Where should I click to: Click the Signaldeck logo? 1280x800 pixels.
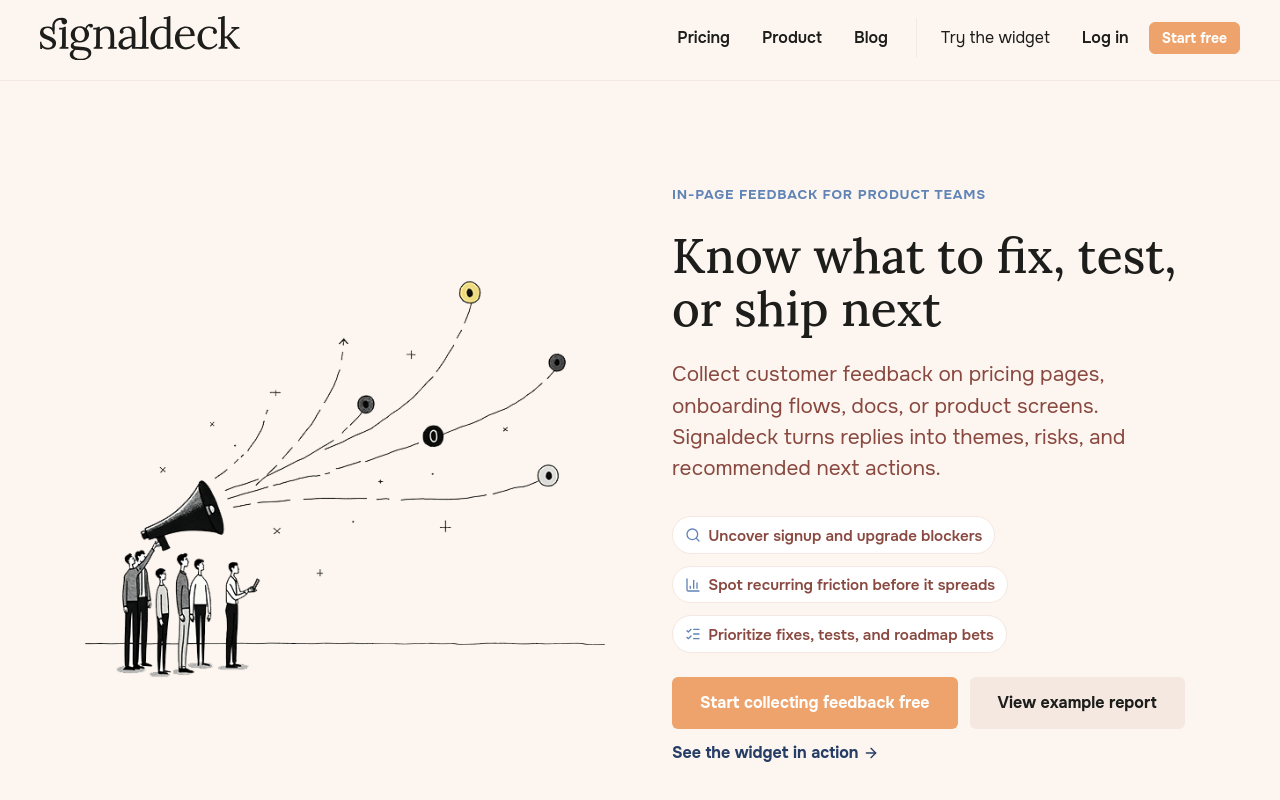(140, 38)
